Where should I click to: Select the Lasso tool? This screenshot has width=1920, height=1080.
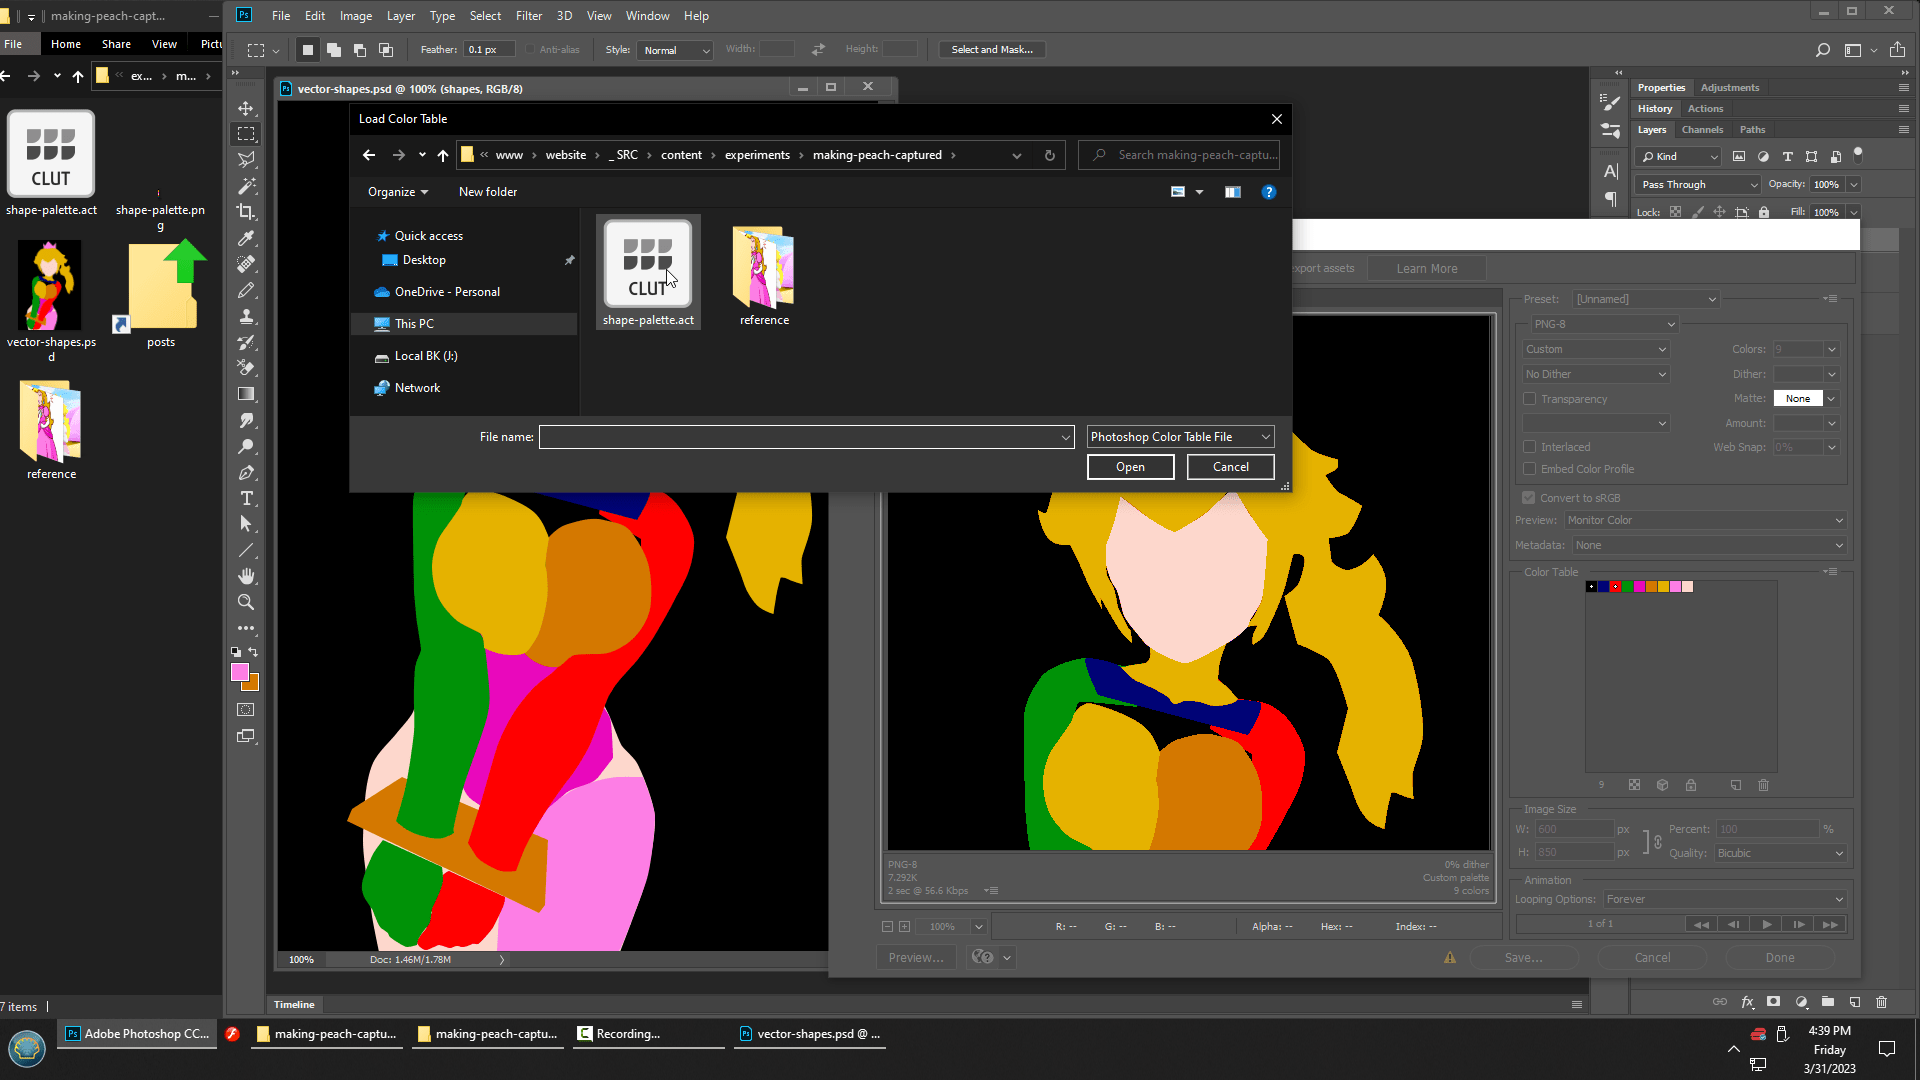coord(246,160)
